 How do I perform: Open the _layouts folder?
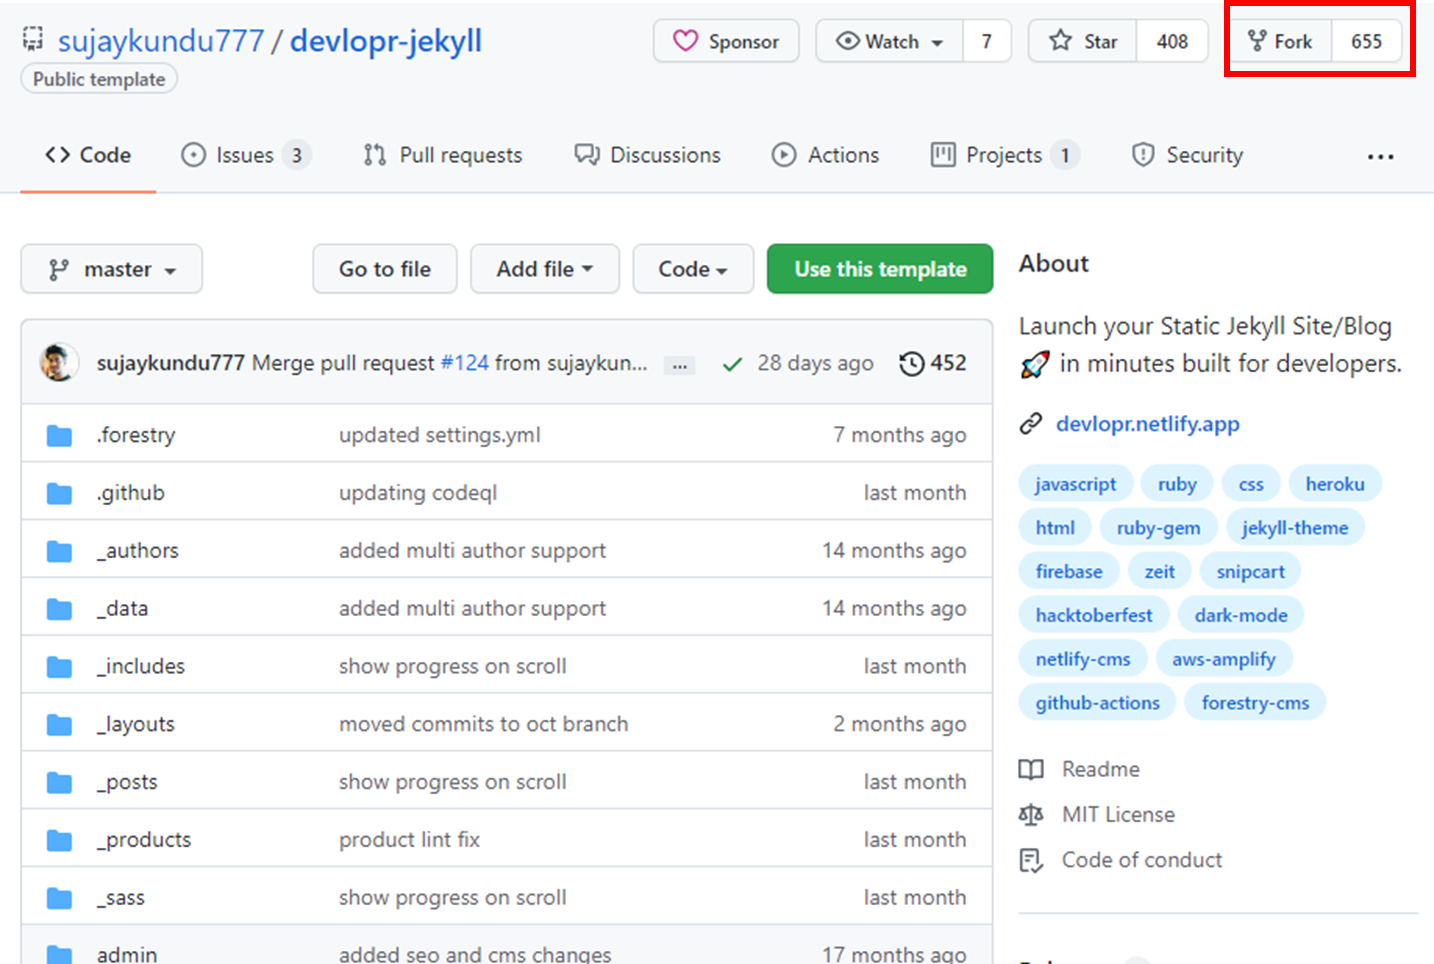pos(136,724)
